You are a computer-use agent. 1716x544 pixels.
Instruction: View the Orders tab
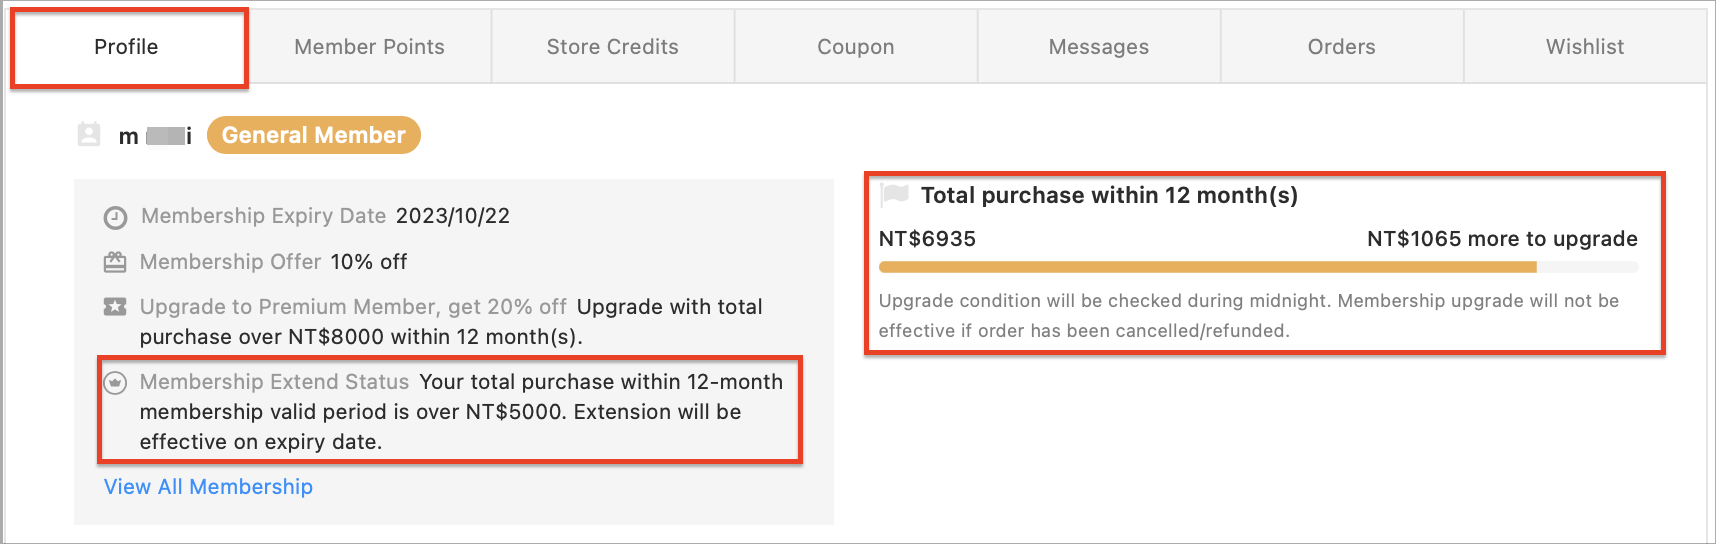point(1342,47)
